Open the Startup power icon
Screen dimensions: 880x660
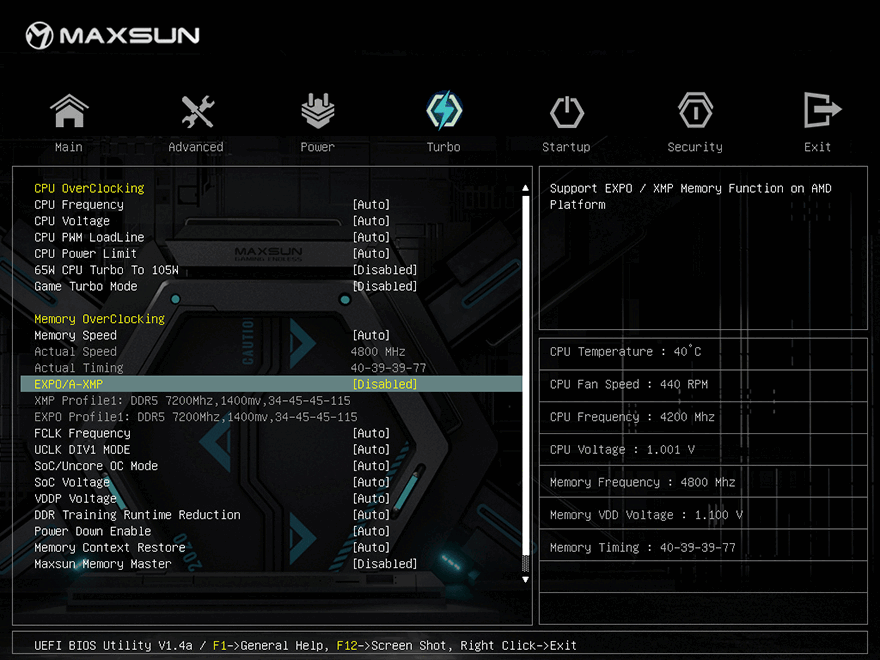click(566, 112)
